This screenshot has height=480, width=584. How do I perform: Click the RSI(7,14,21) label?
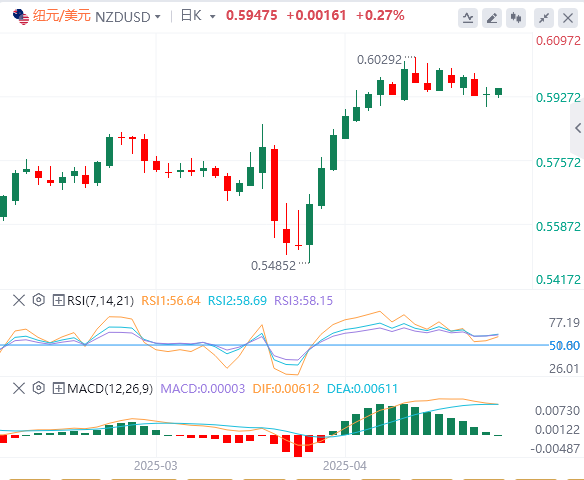100,301
